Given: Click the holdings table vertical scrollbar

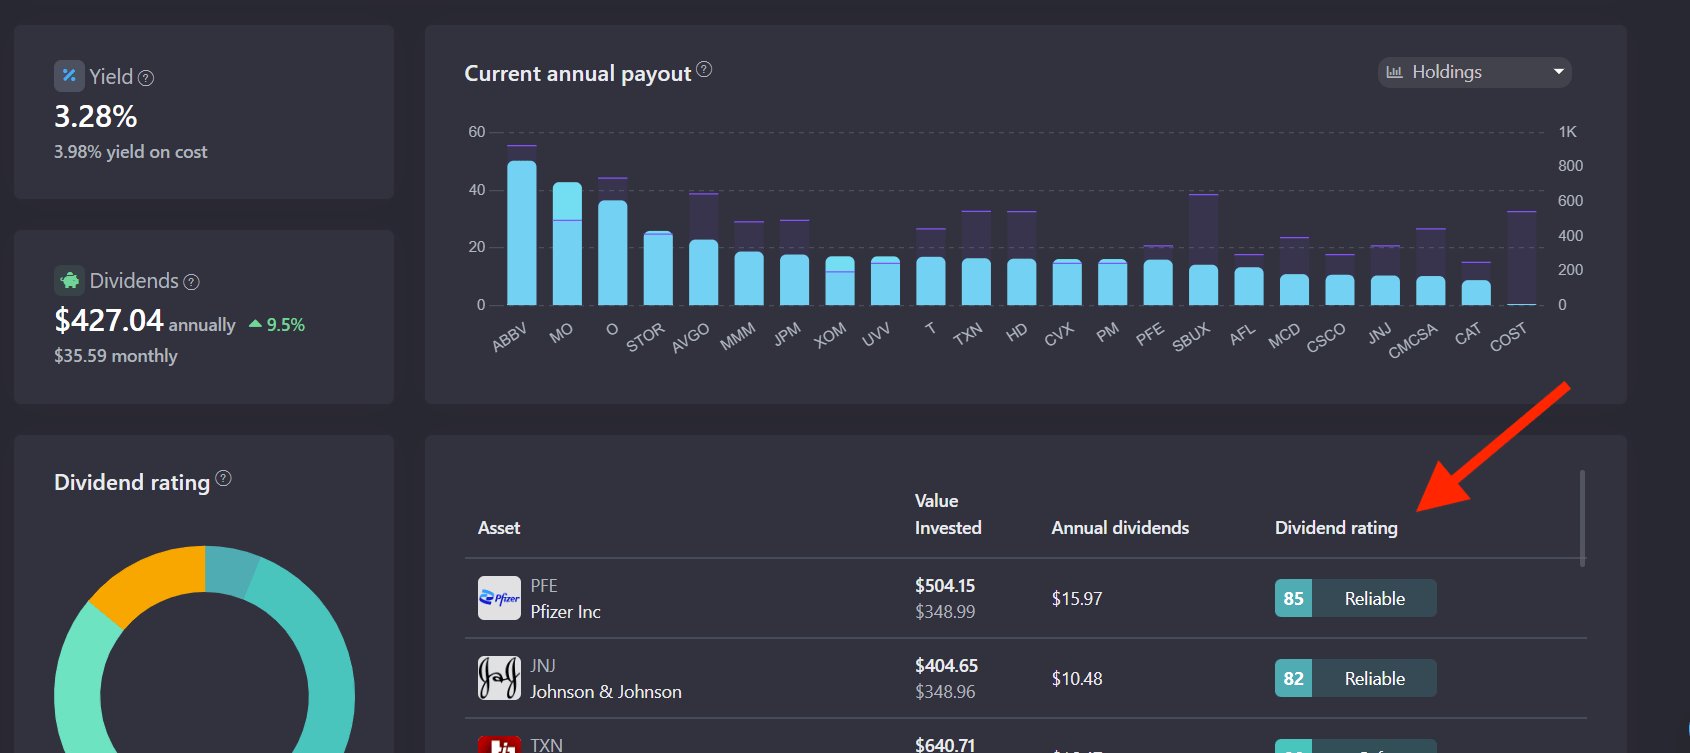Looking at the screenshot, I should tap(1582, 518).
